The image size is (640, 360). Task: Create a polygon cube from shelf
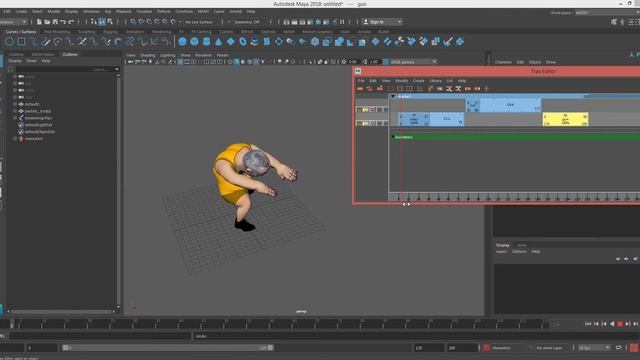click(194, 41)
